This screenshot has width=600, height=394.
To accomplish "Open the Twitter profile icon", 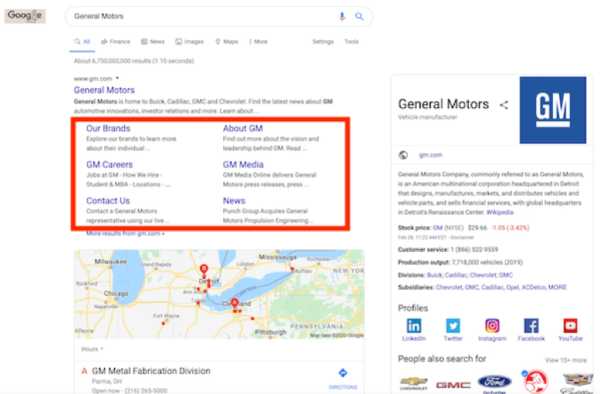I will pos(453,326).
